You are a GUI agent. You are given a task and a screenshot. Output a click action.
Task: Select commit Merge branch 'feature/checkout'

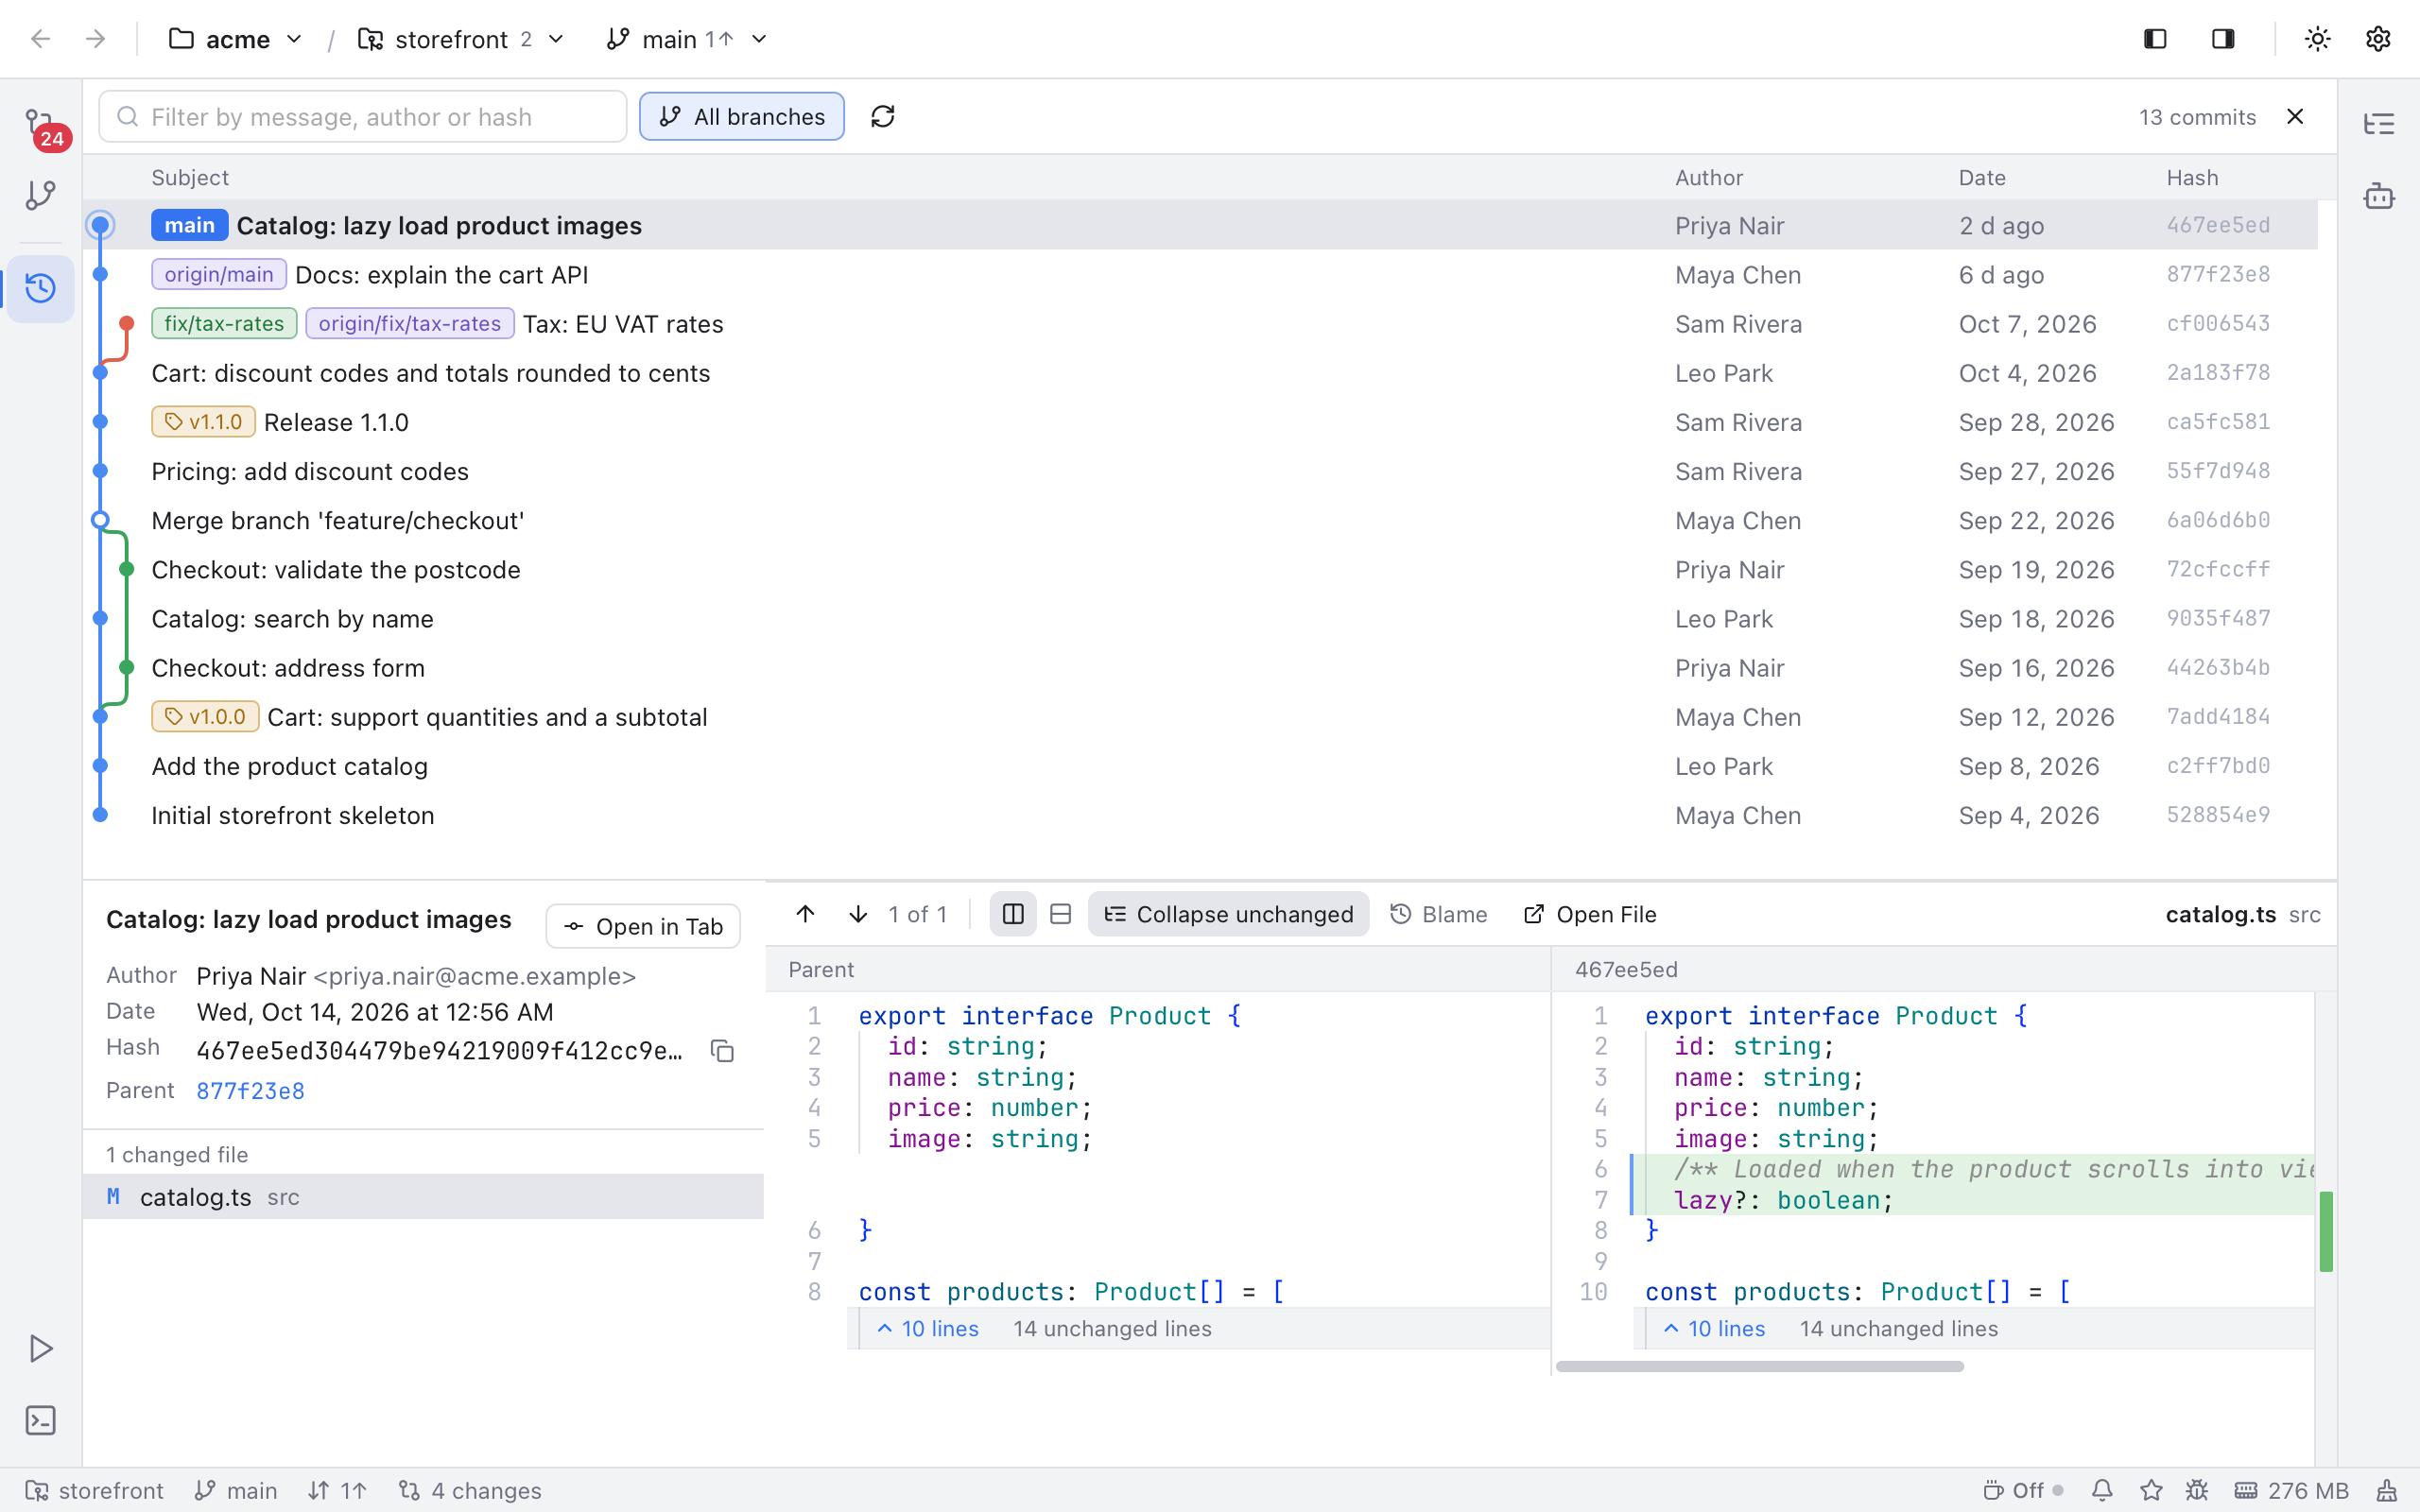coord(1200,521)
